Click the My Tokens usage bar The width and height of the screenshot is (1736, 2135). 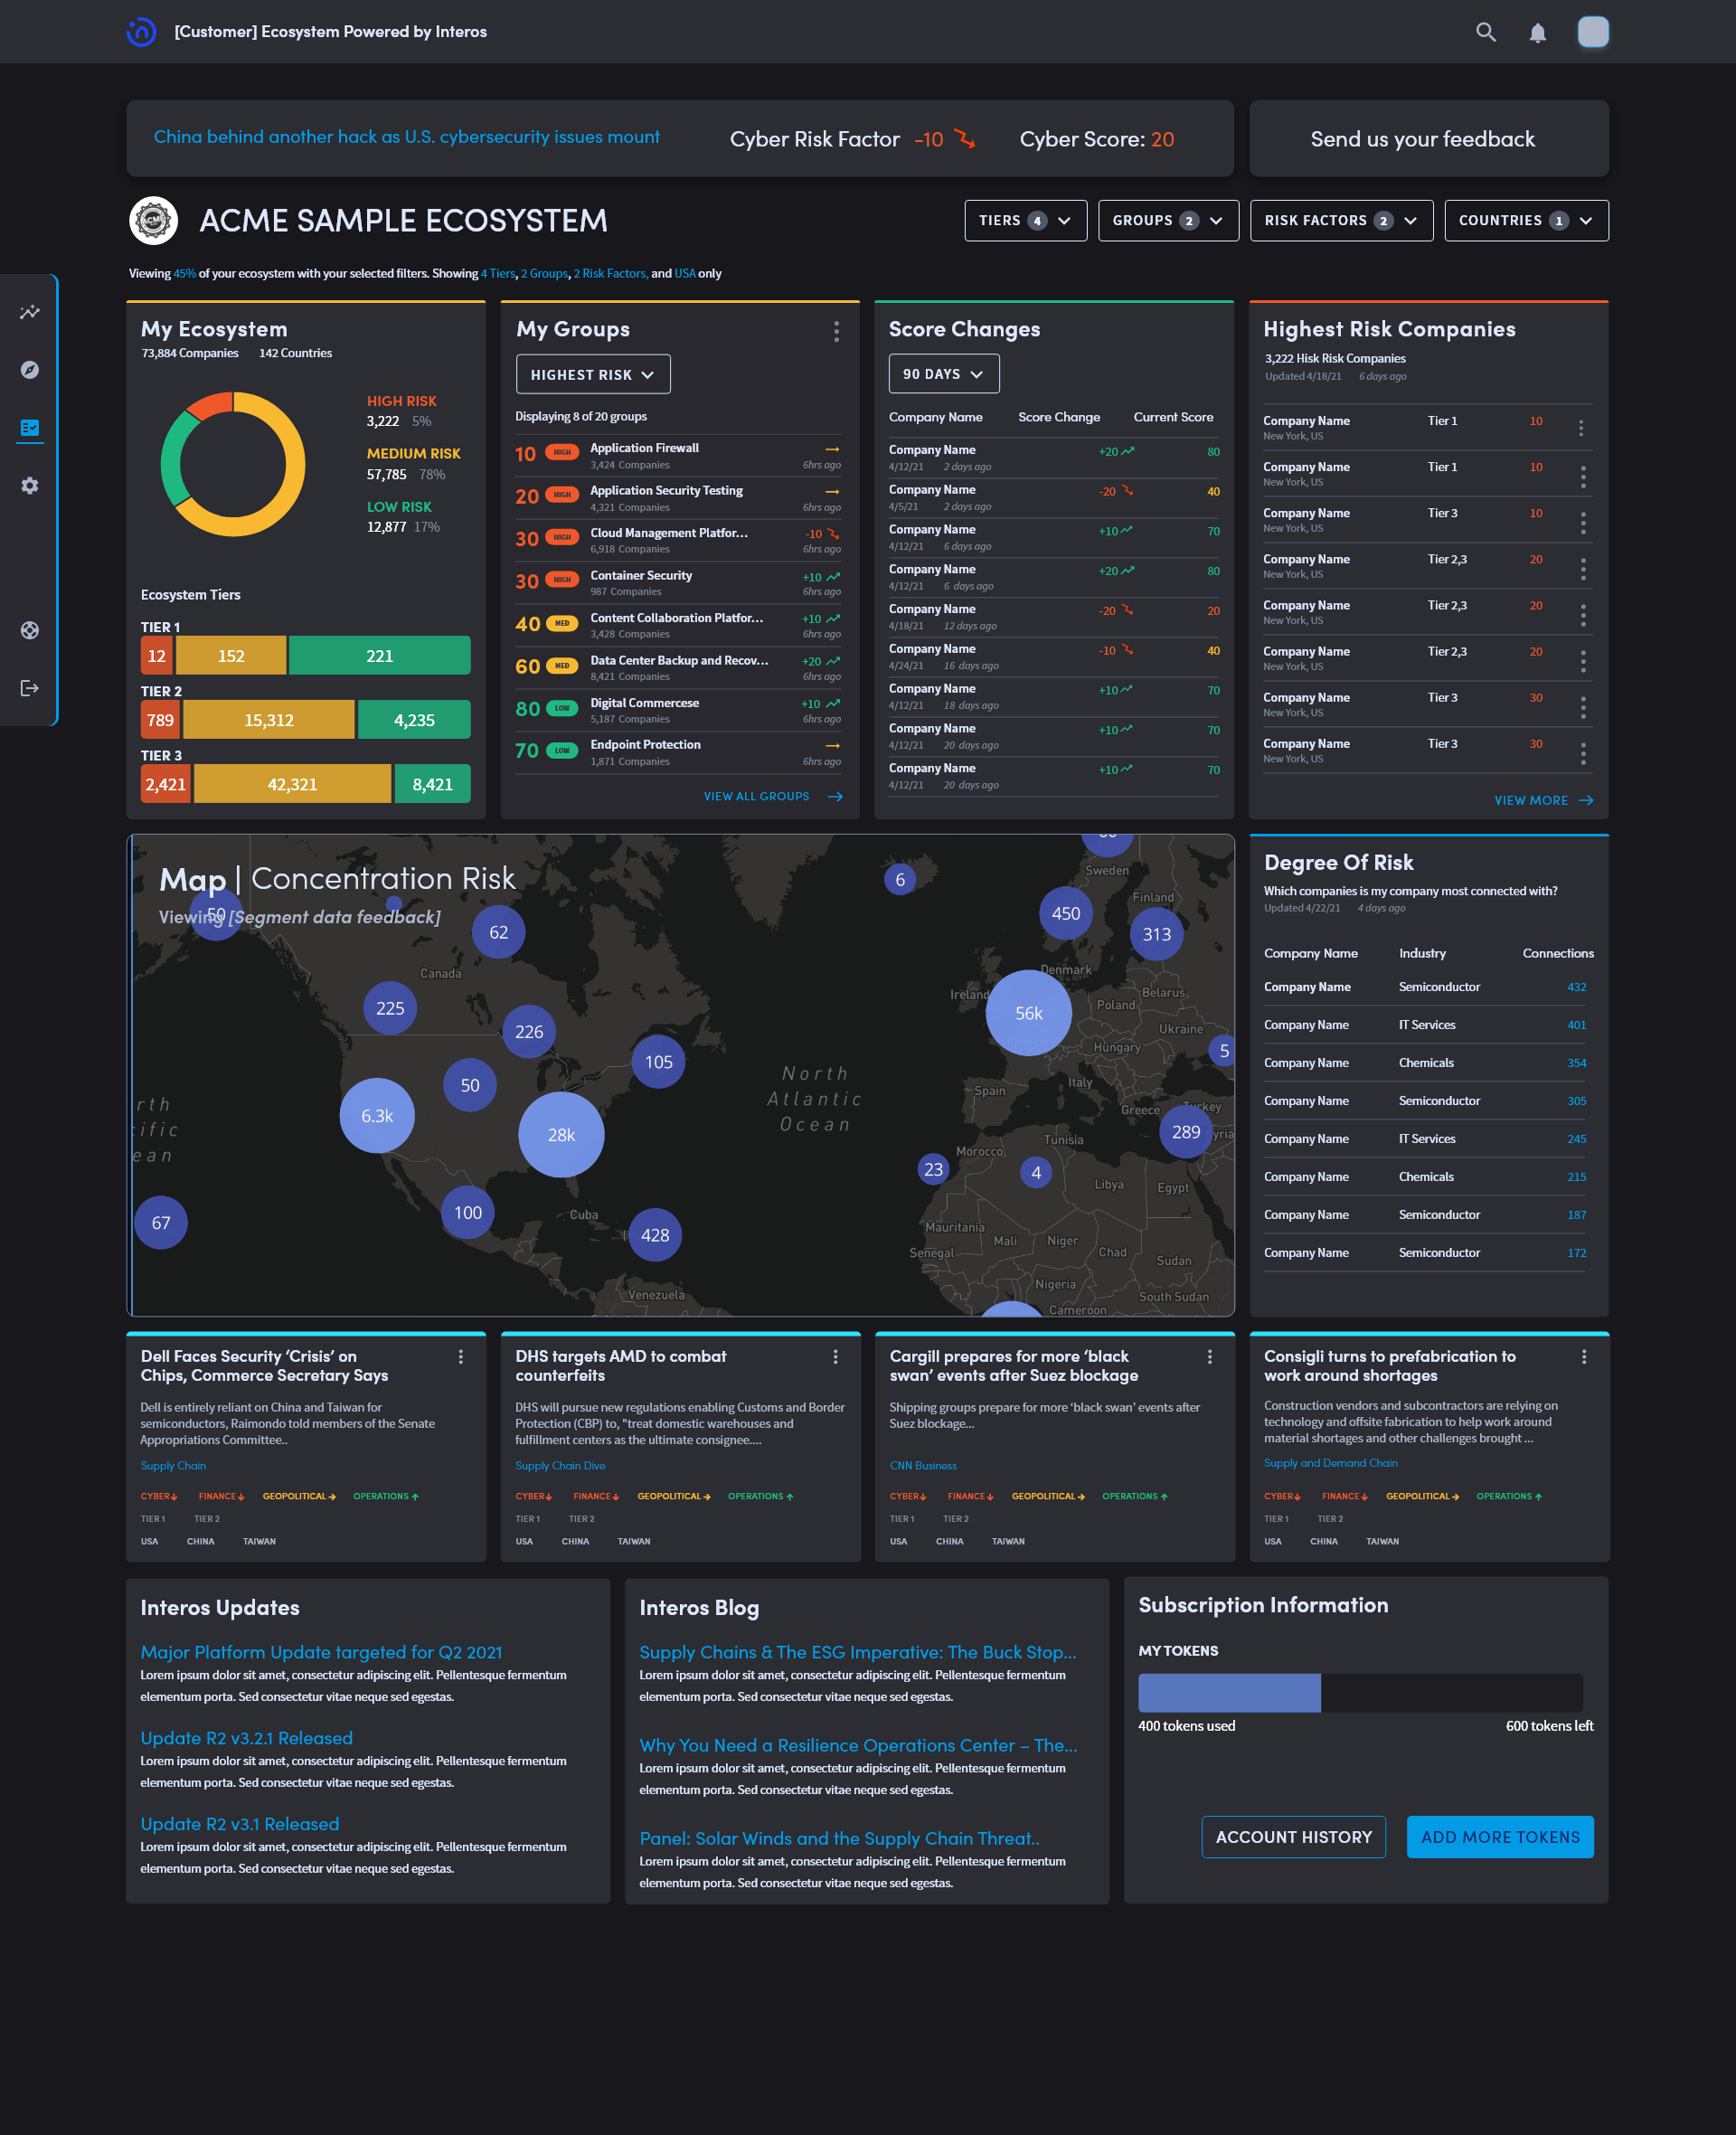(1359, 1693)
